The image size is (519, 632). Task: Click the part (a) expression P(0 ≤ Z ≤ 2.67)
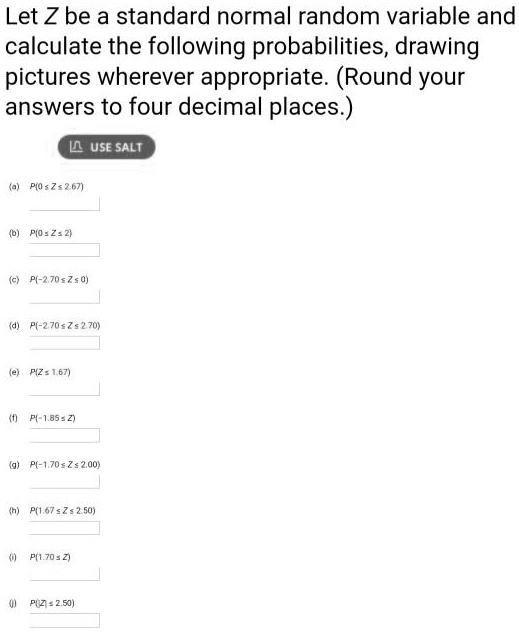point(57,186)
